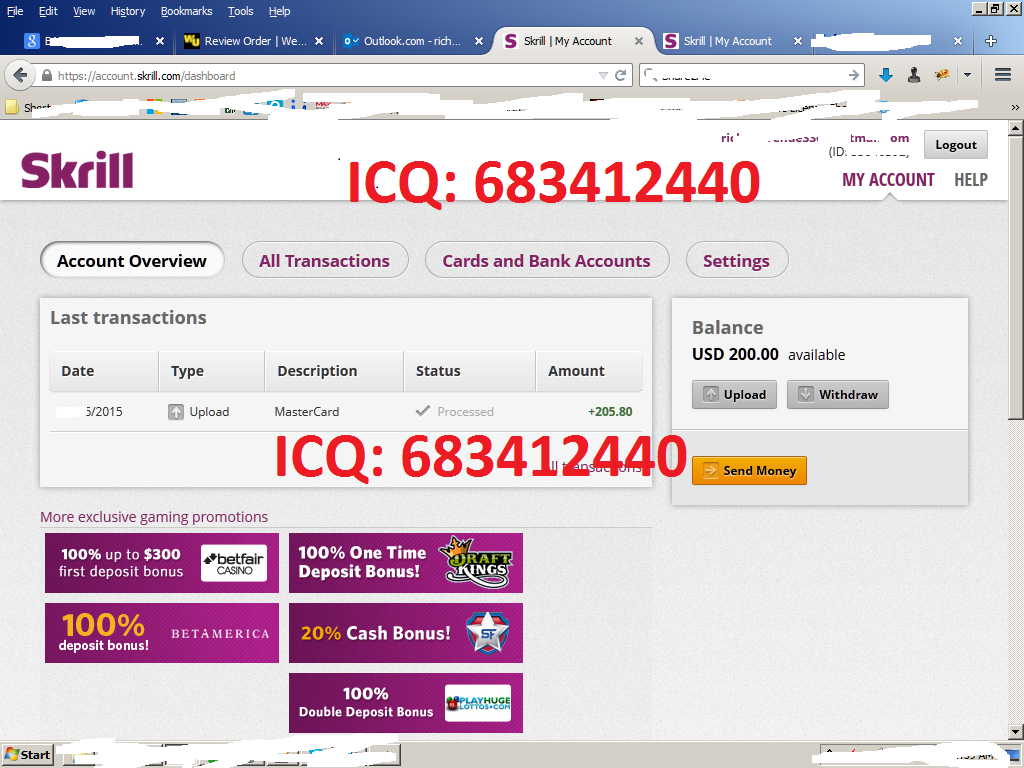
Task: Click the Skrill logo
Action: (x=77, y=170)
